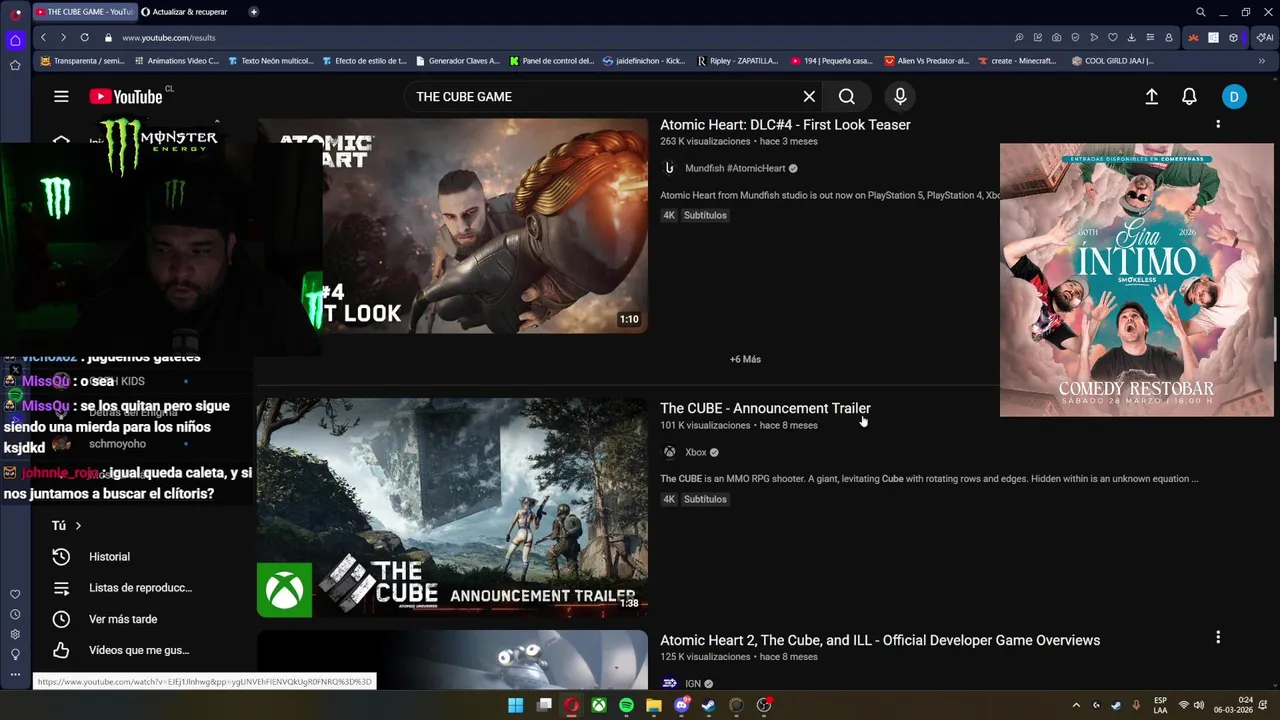The width and height of the screenshot is (1280, 720).
Task: Open Spotify from the taskbar
Action: point(626,705)
